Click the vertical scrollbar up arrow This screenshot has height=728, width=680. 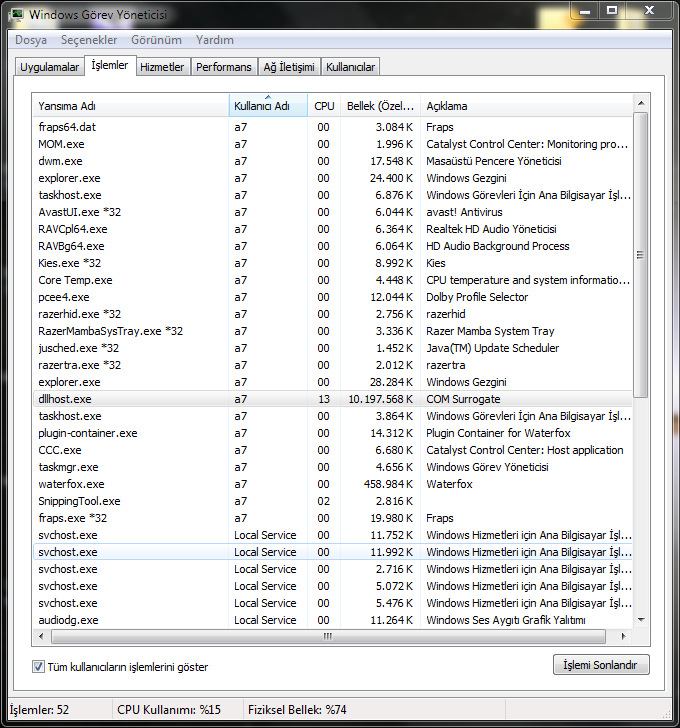point(641,103)
